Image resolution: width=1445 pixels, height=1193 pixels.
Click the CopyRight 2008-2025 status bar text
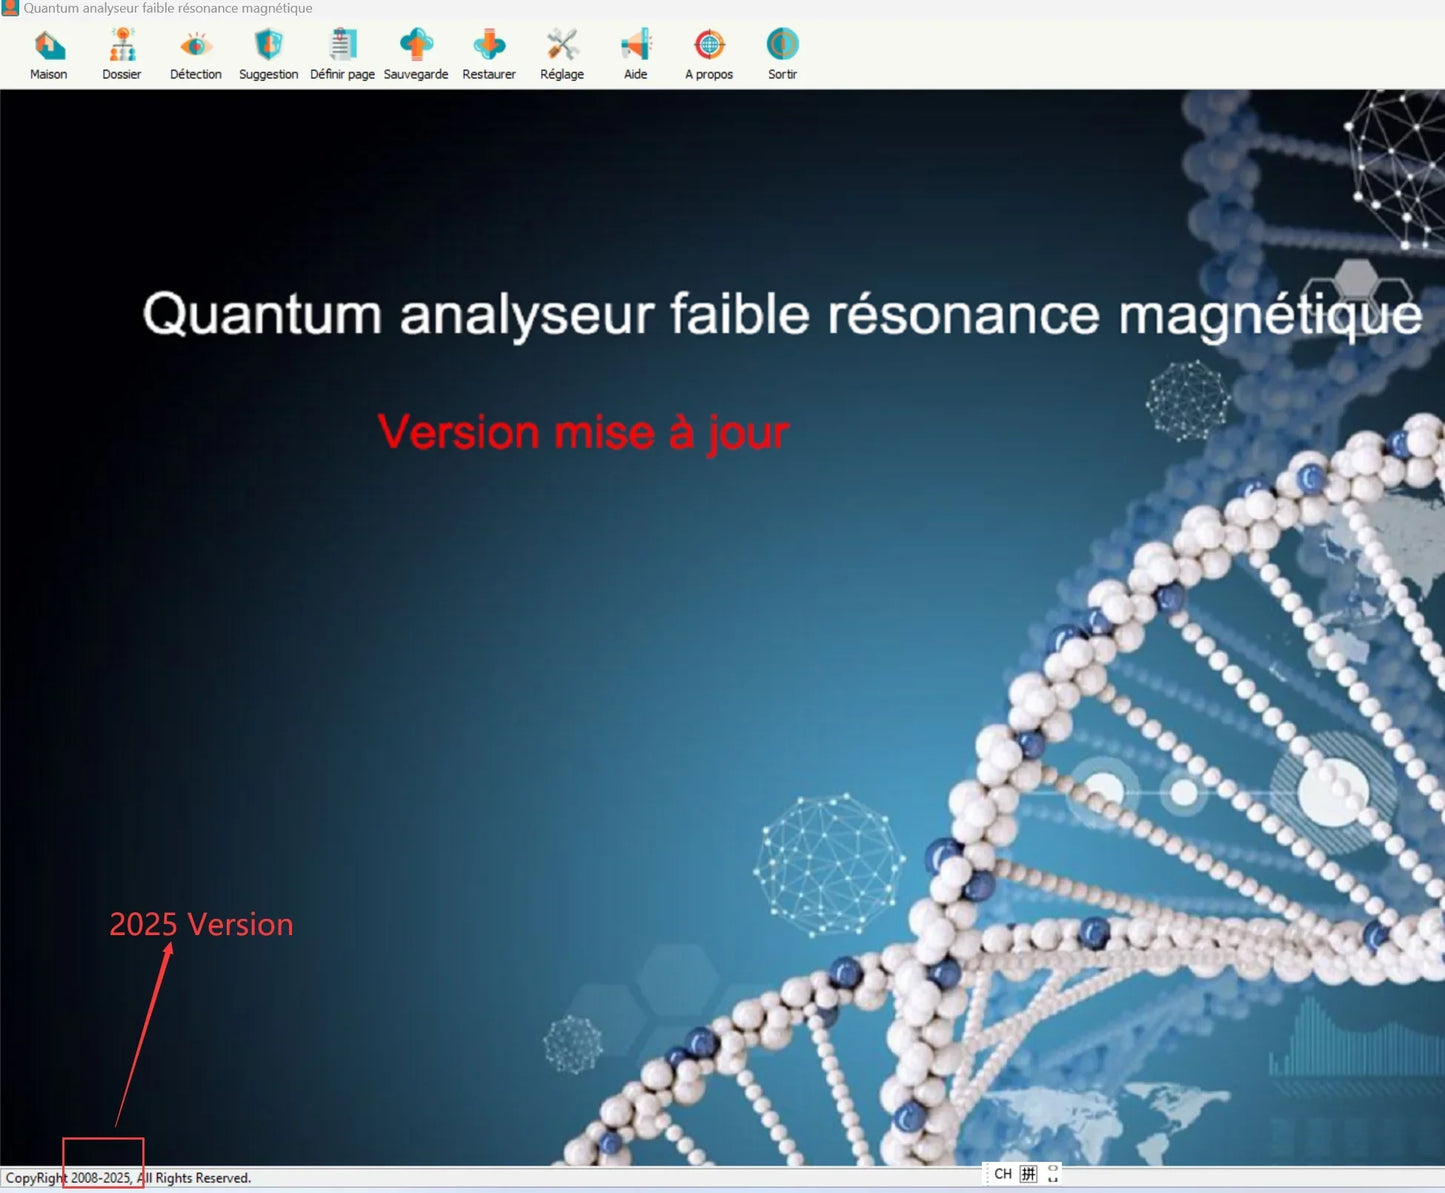point(128,1178)
